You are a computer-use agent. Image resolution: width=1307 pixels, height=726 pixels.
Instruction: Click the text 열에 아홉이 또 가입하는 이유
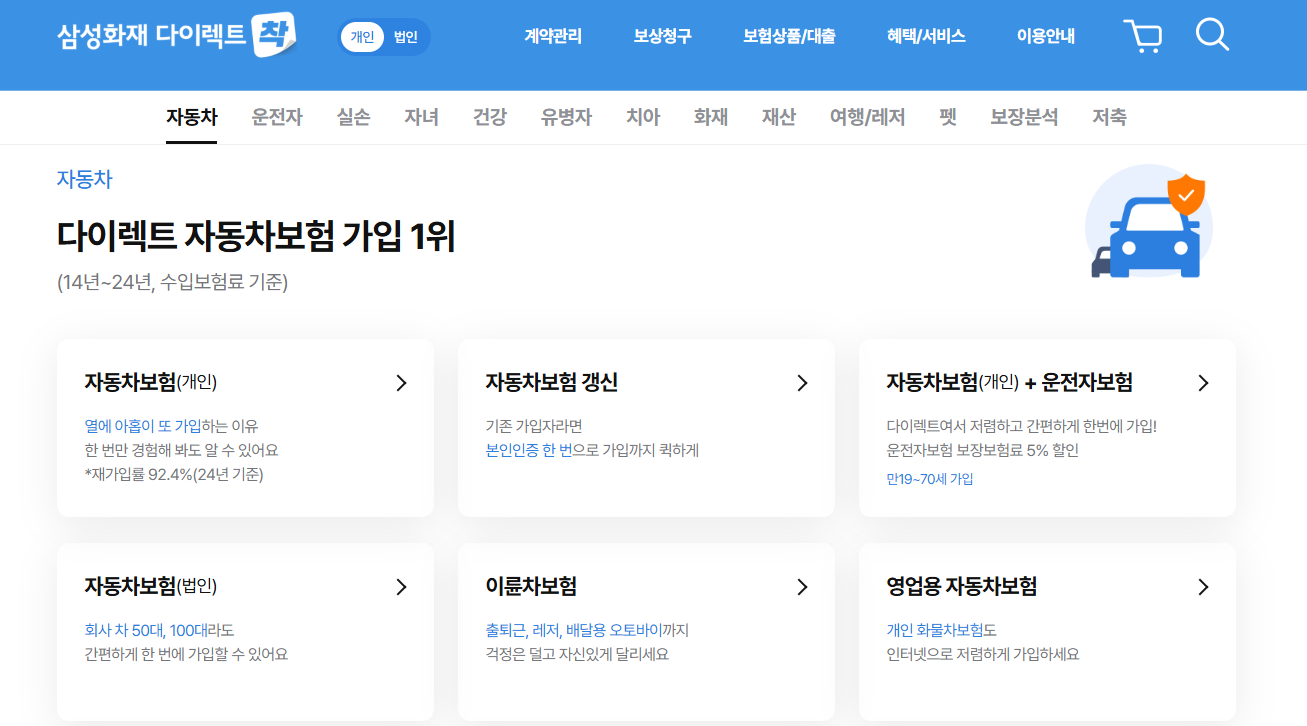(x=171, y=426)
